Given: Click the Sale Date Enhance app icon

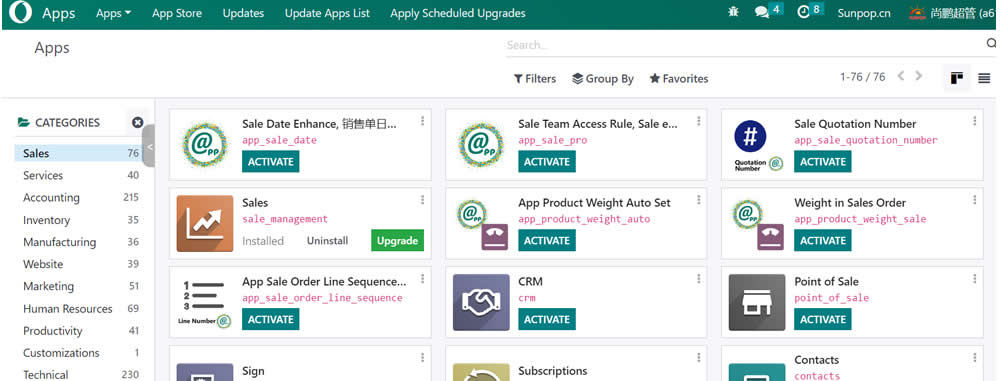Looking at the screenshot, I should (205, 145).
